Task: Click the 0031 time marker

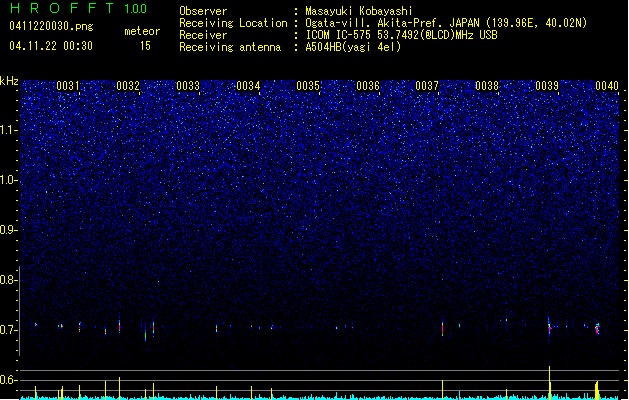Action: click(x=68, y=85)
